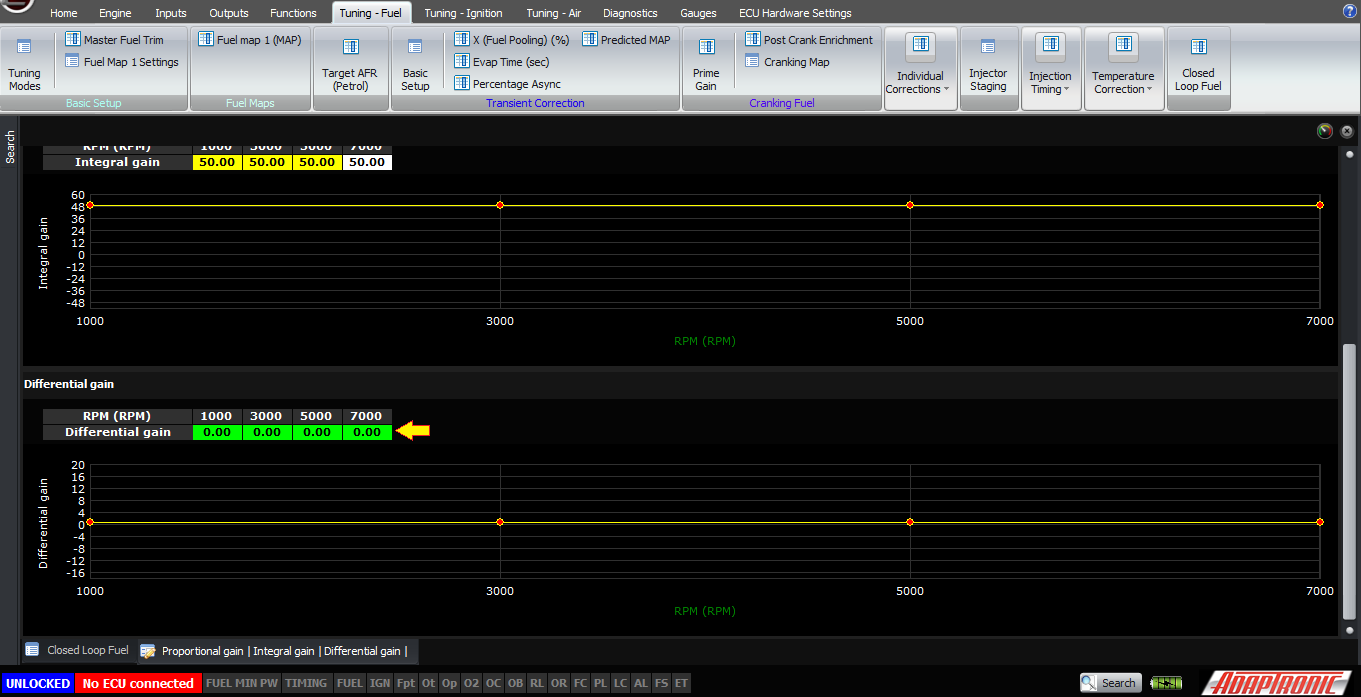This screenshot has width=1361, height=697.
Task: Select Proportional gain | Integral gain | Differential gain tab
Action: click(x=277, y=651)
